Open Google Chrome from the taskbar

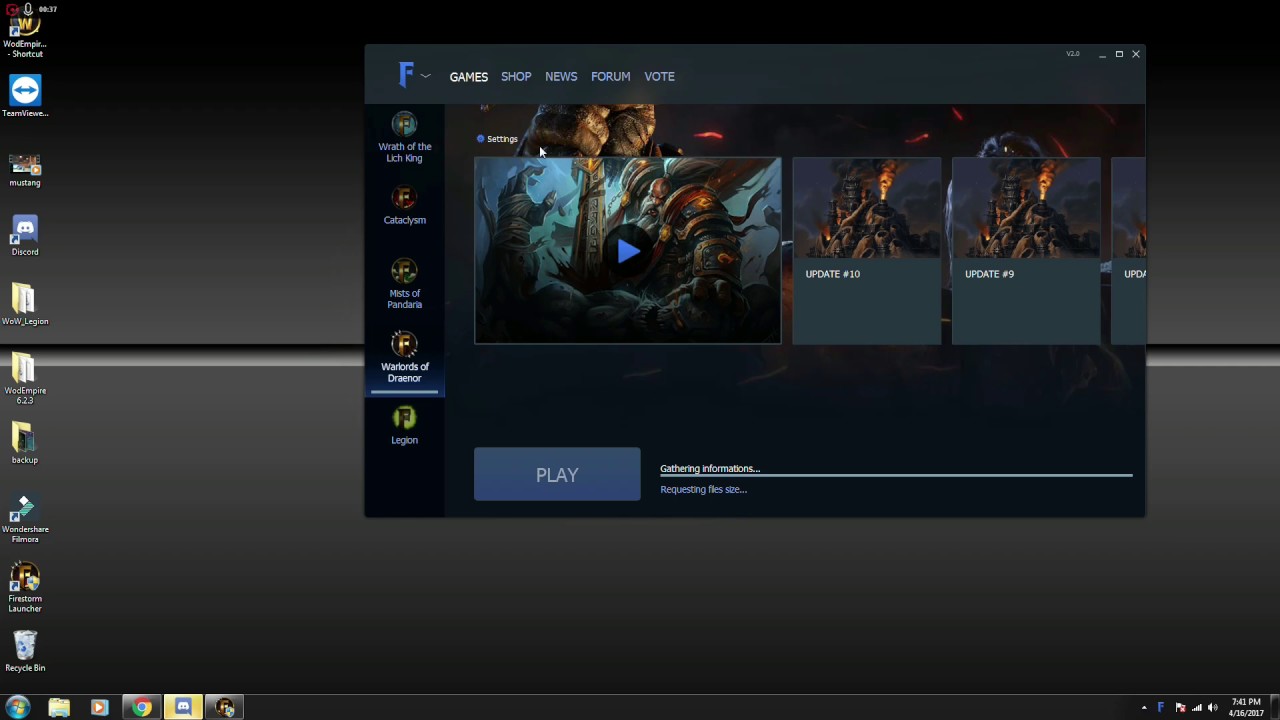pyautogui.click(x=142, y=707)
